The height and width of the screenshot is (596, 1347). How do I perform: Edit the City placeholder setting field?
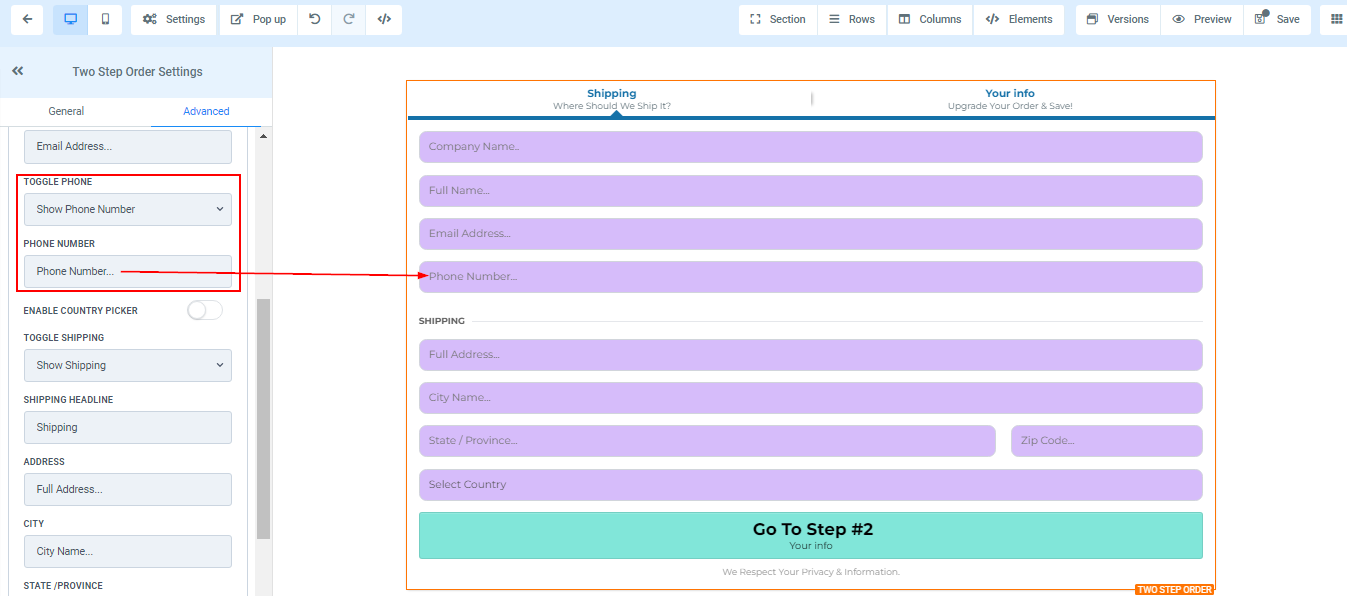128,551
